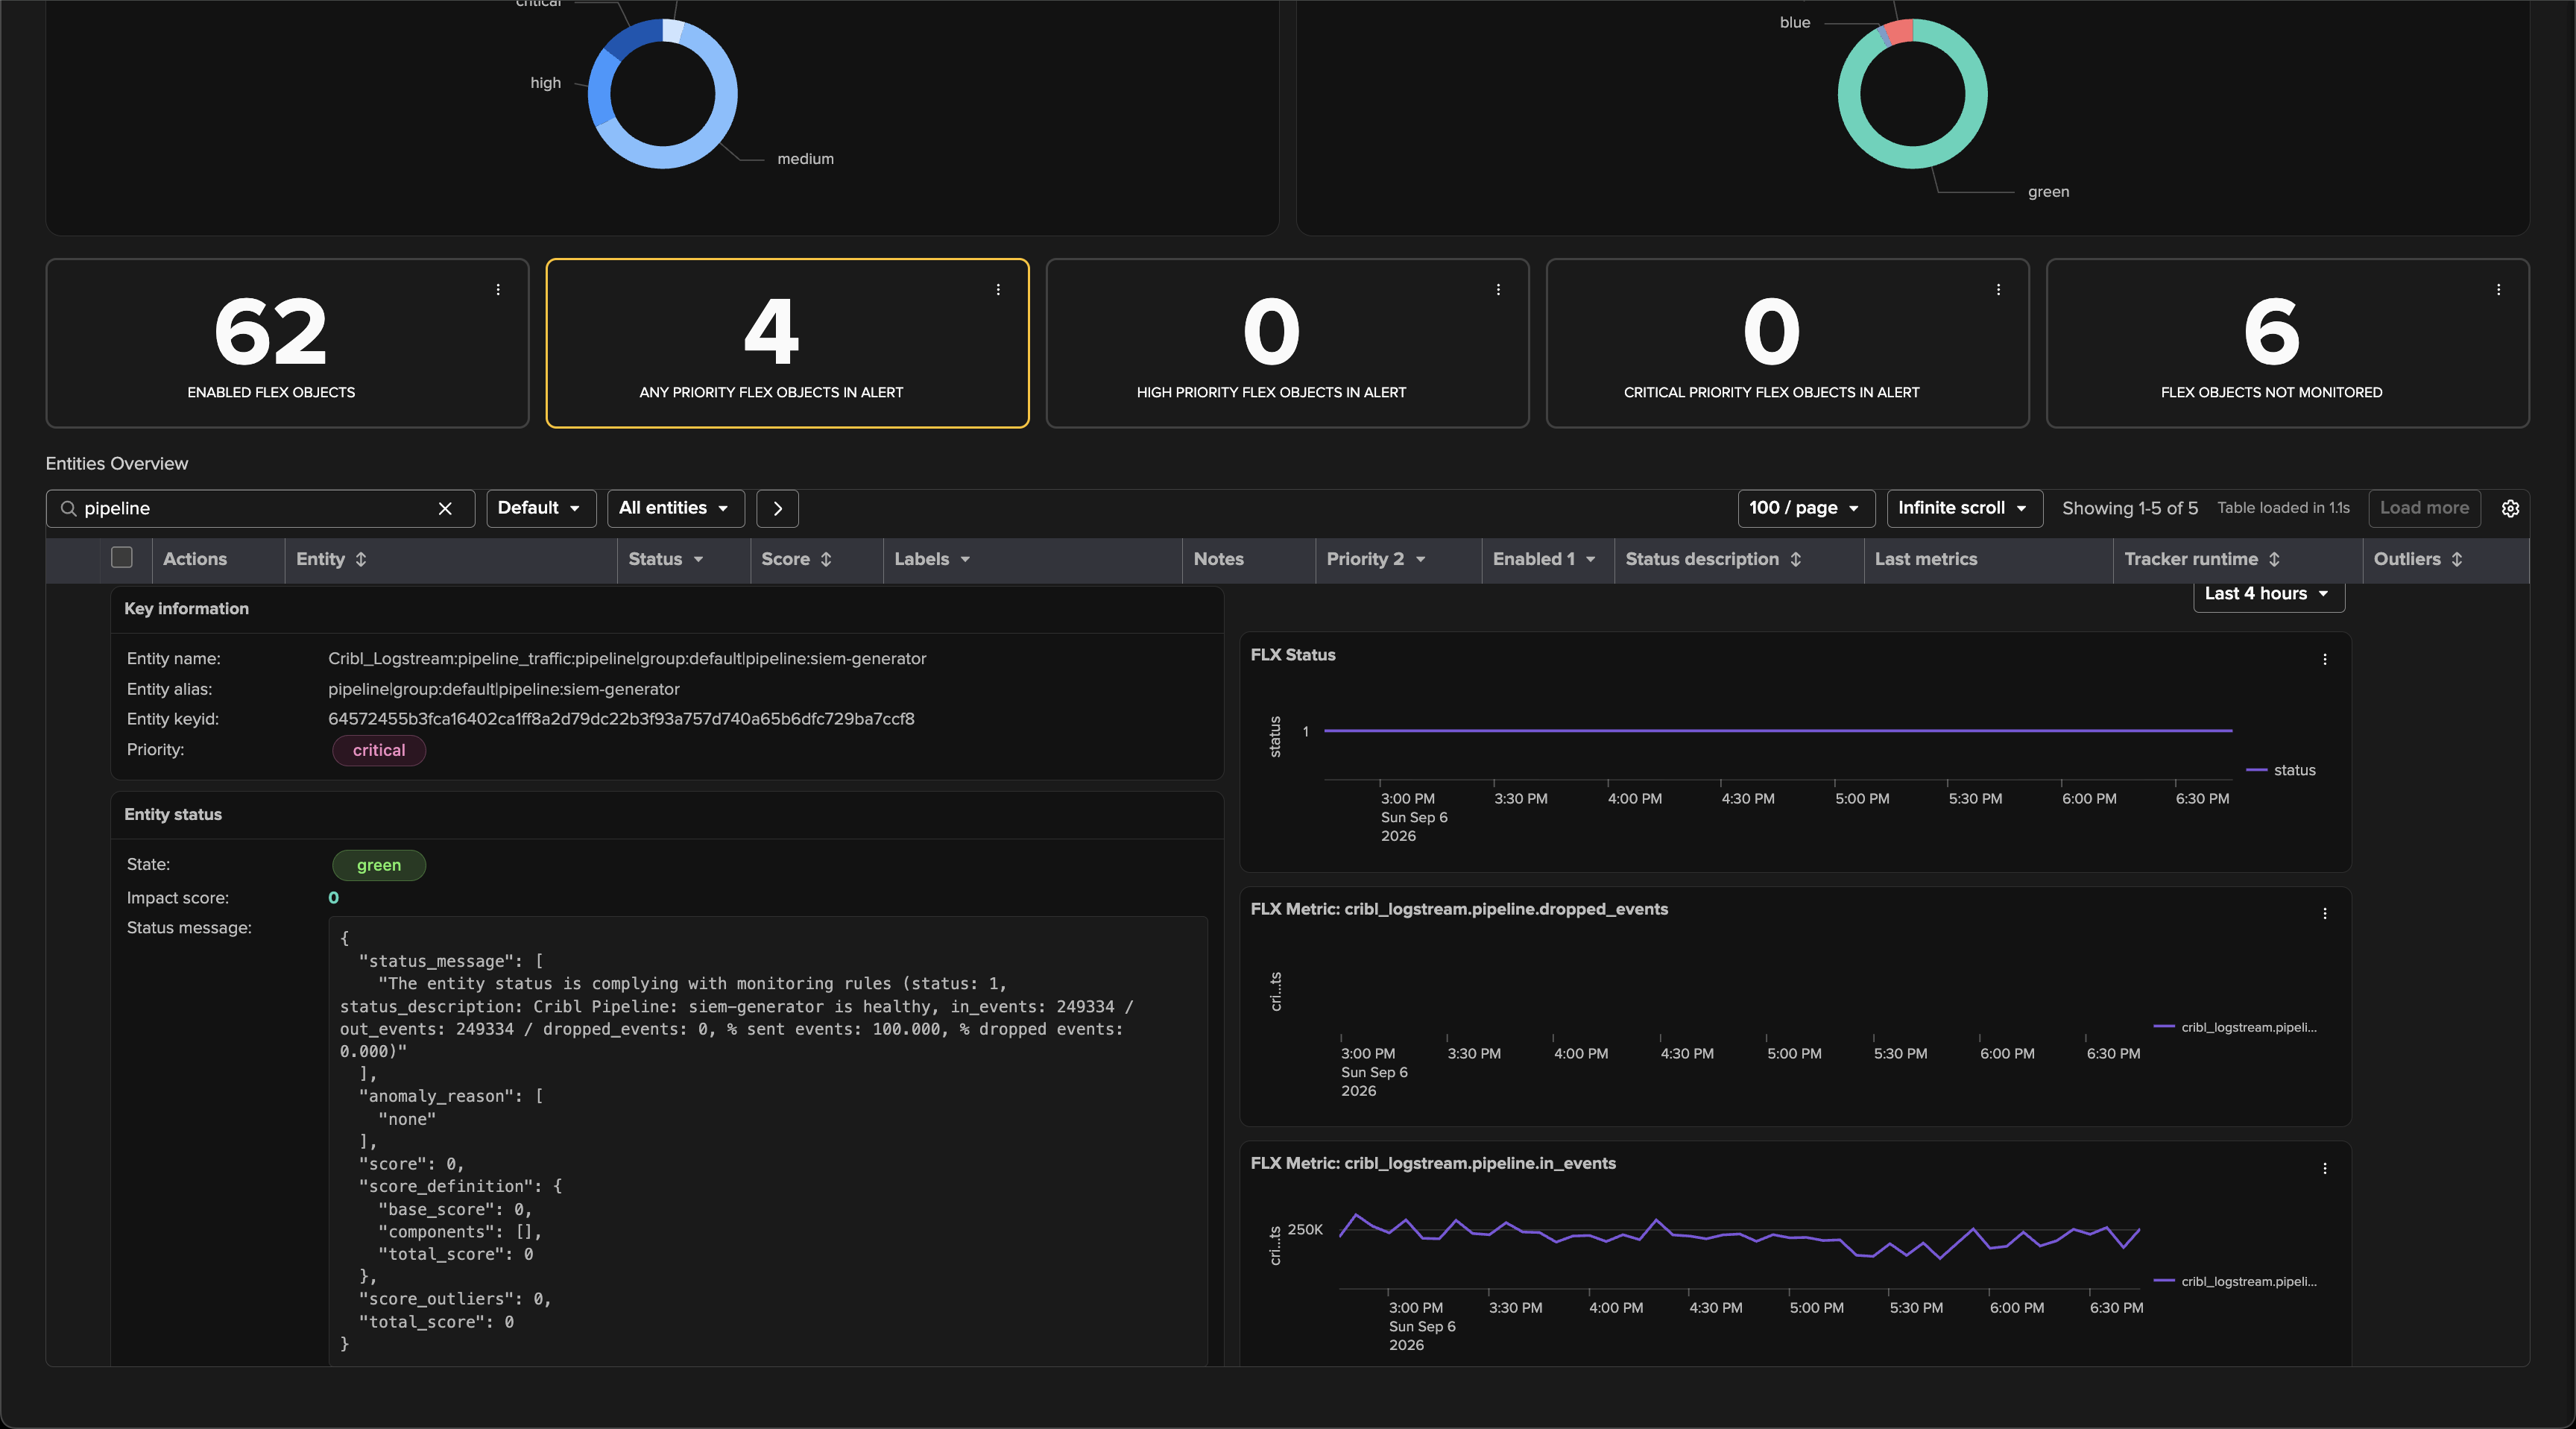Open the Enabled 1 column filter
This screenshot has height=1429, width=2576.
tap(1590, 560)
